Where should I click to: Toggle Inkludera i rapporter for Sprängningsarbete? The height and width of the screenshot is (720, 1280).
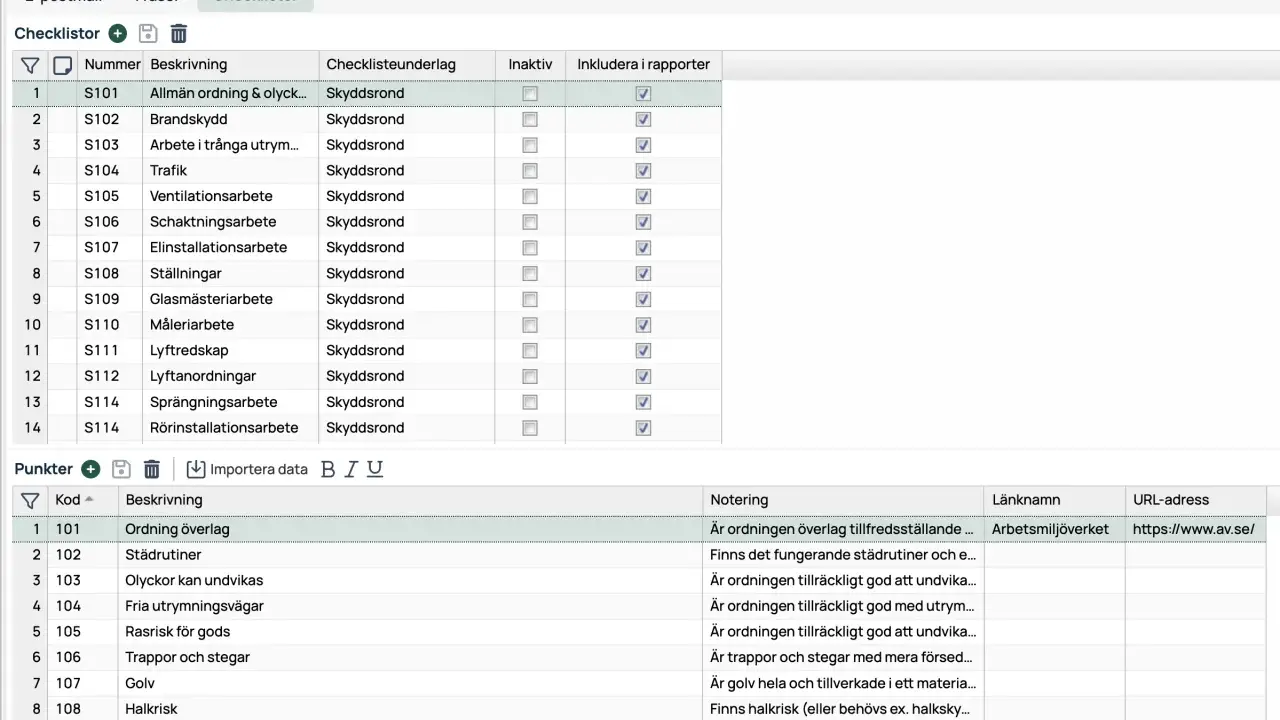click(x=643, y=402)
